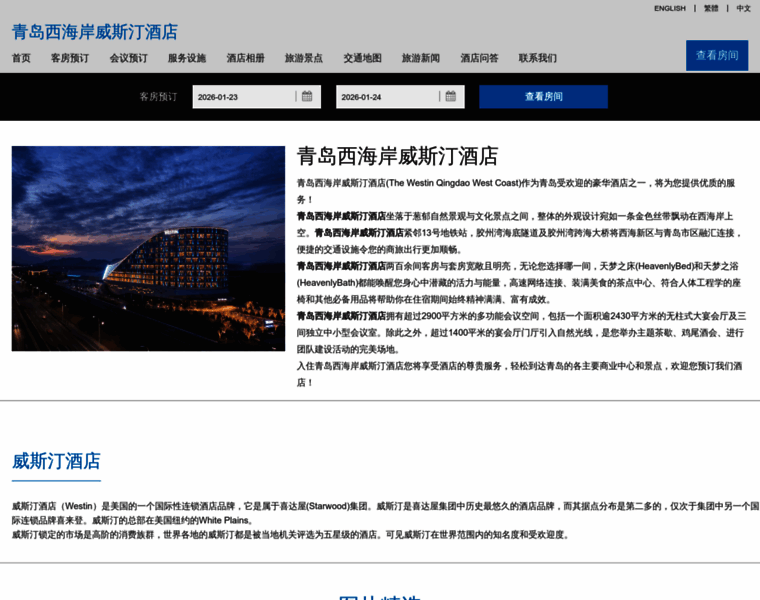Open the 酒店问答 hotel Q&A page
Image resolution: width=760 pixels, height=600 pixels.
pos(479,58)
